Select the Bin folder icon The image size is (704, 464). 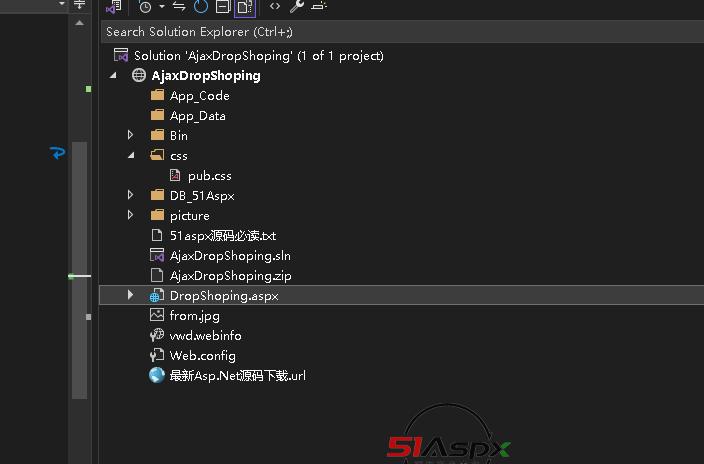coord(157,135)
